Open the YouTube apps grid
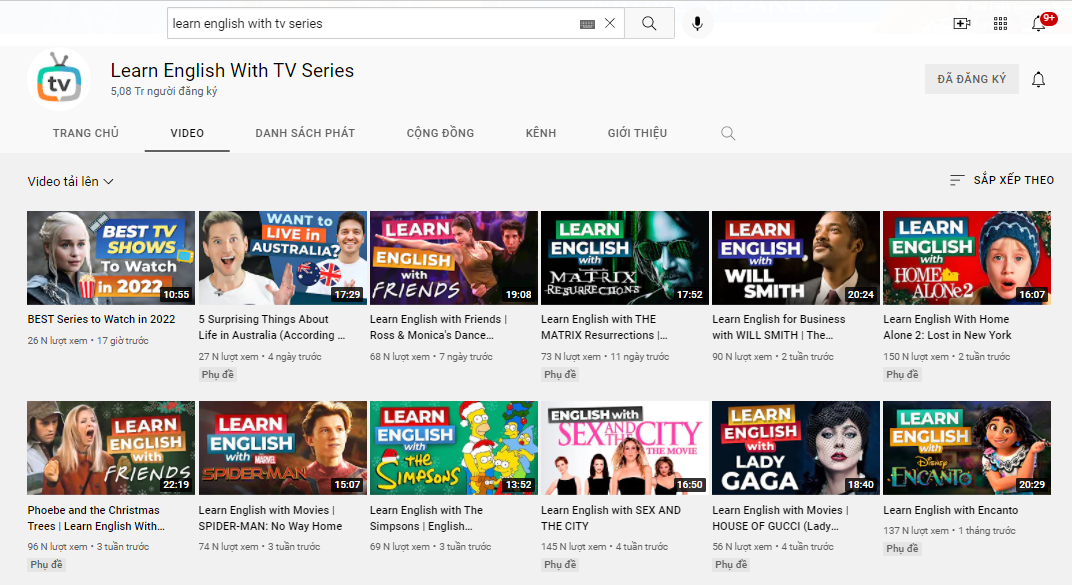This screenshot has height=585, width=1072. coord(1000,23)
